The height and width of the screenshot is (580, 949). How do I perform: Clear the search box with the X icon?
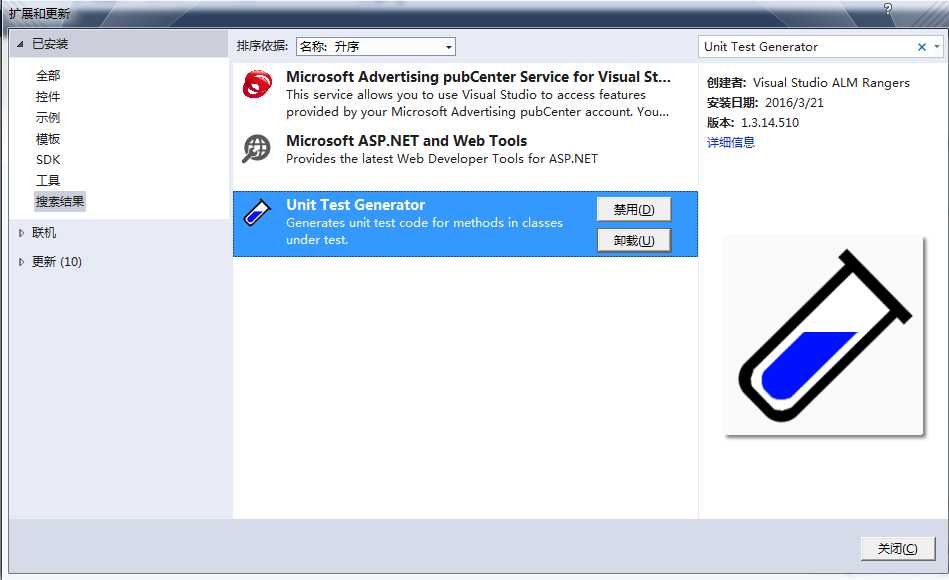point(922,47)
